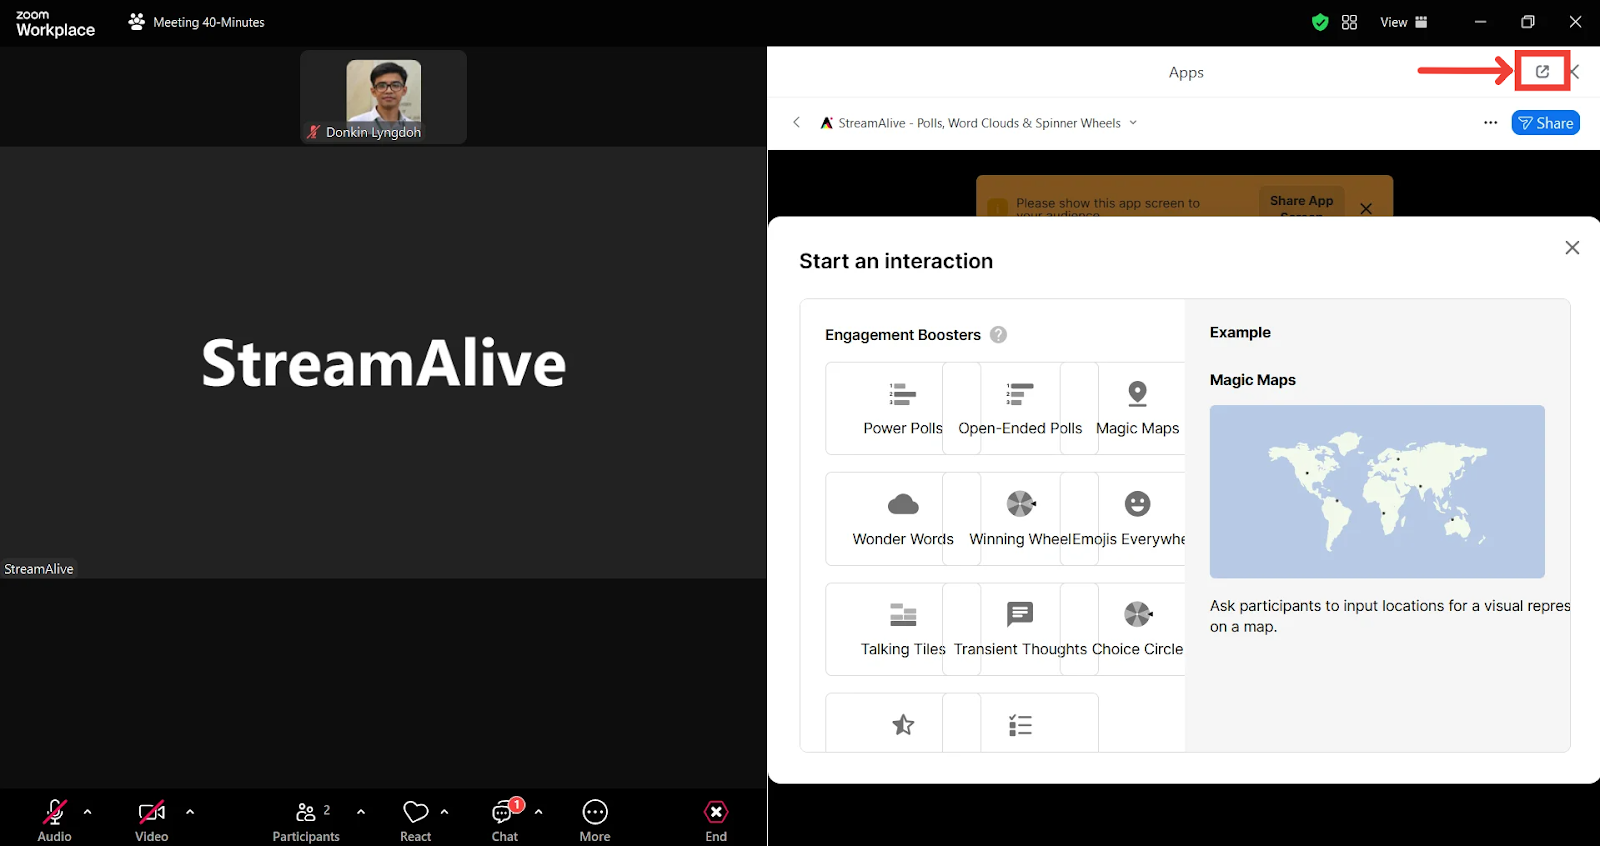Open the More options menu

[595, 820]
